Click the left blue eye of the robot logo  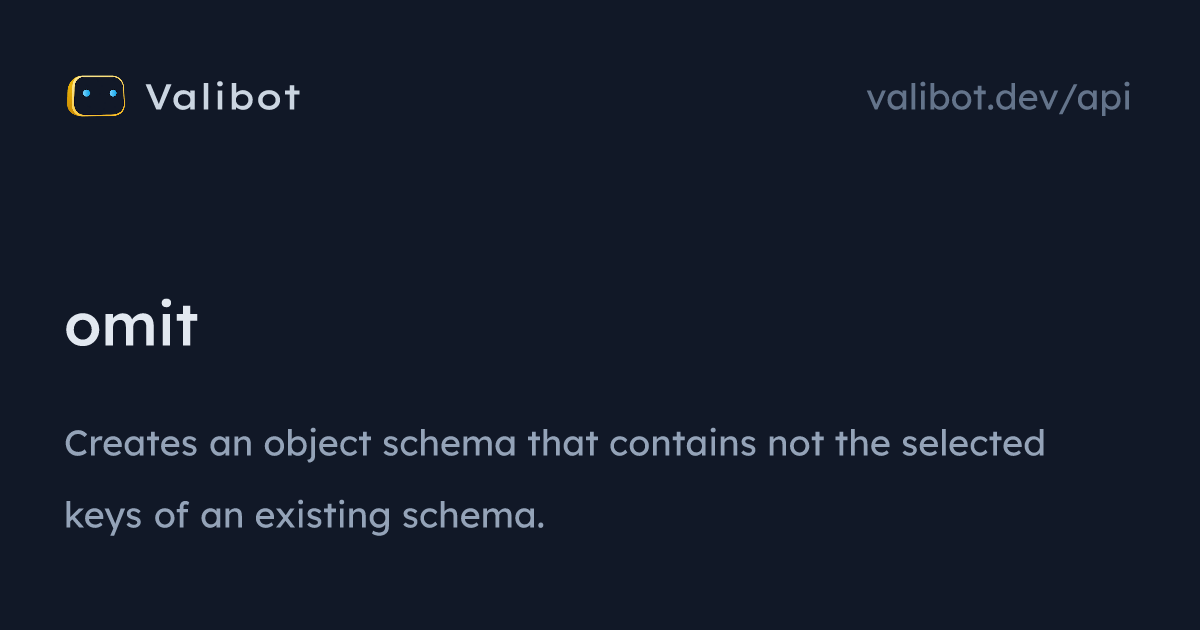point(86,94)
